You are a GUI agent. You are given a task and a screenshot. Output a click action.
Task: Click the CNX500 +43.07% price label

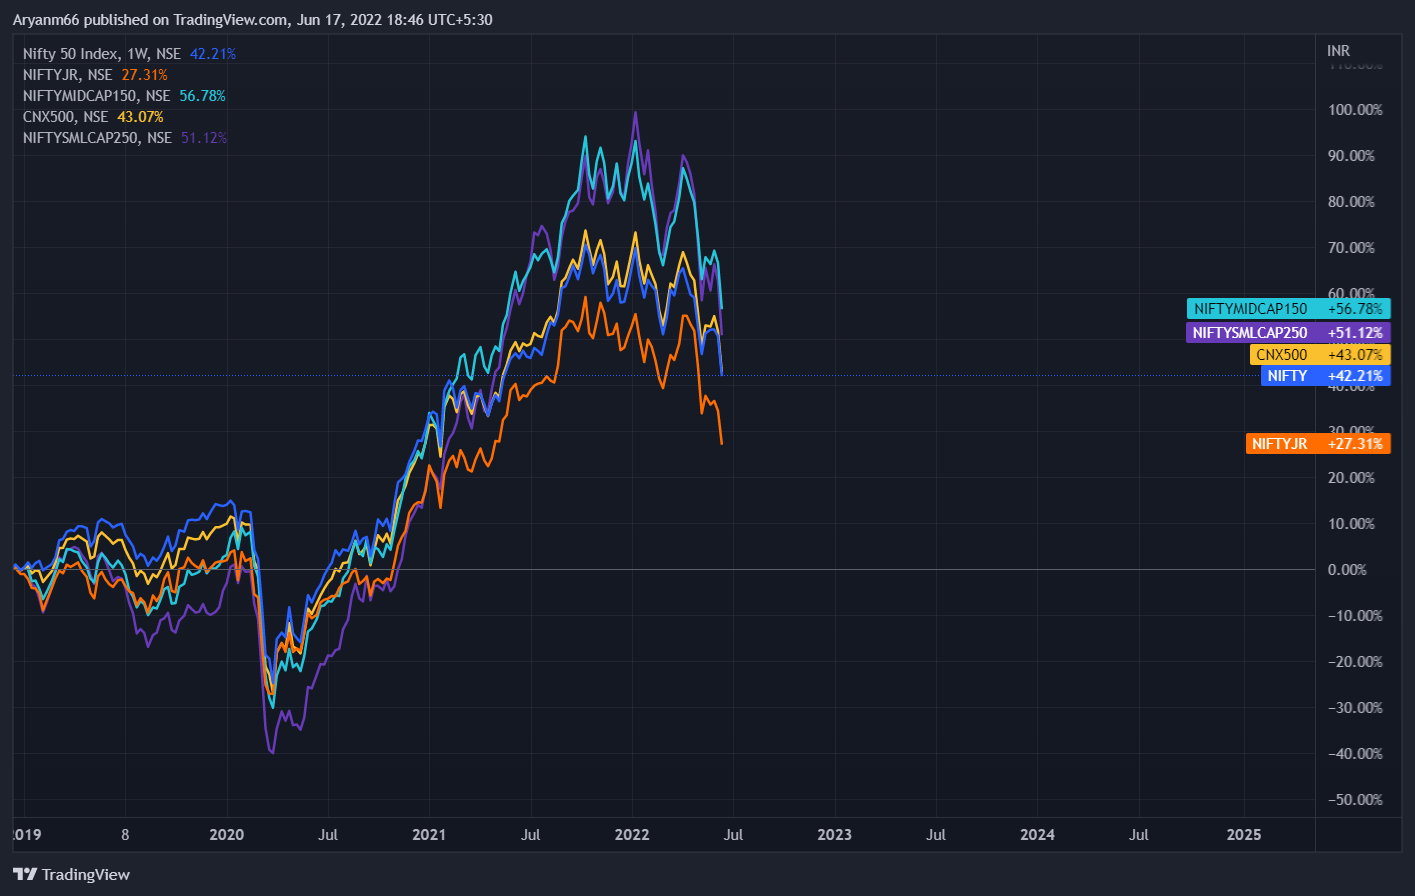click(x=1320, y=354)
